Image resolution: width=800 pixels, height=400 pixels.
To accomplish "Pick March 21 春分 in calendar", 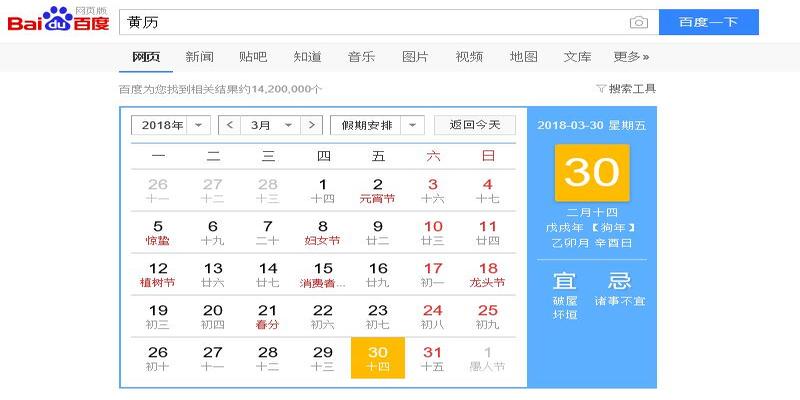I will pos(267,316).
